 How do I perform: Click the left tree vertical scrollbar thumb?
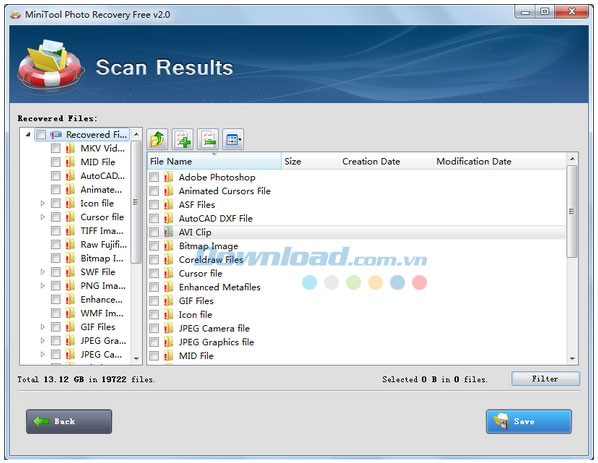point(136,202)
